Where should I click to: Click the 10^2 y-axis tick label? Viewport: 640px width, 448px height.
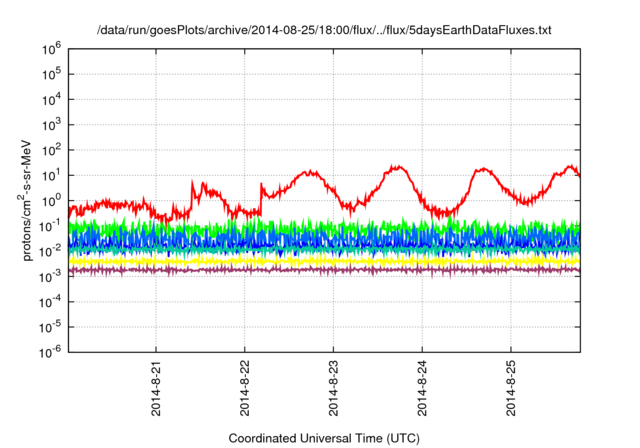51,150
